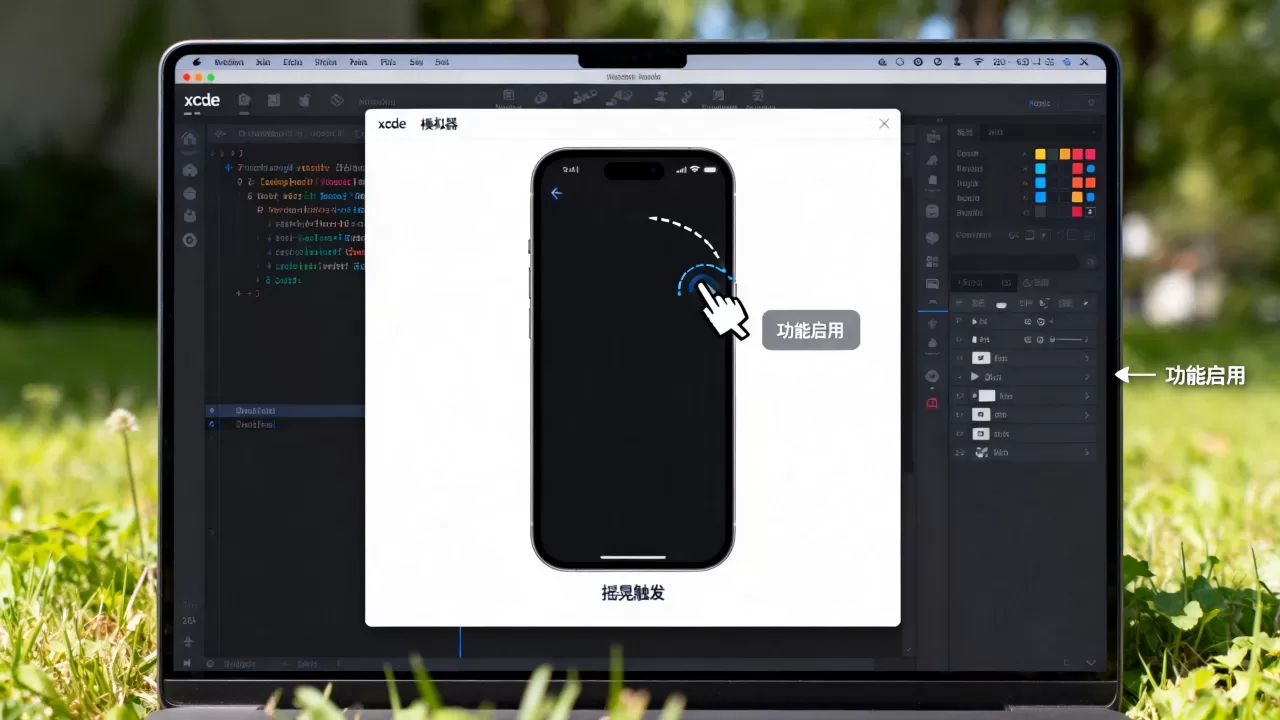The image size is (1280, 720).
Task: Click the home icon in the left sidebar
Action: [189, 139]
